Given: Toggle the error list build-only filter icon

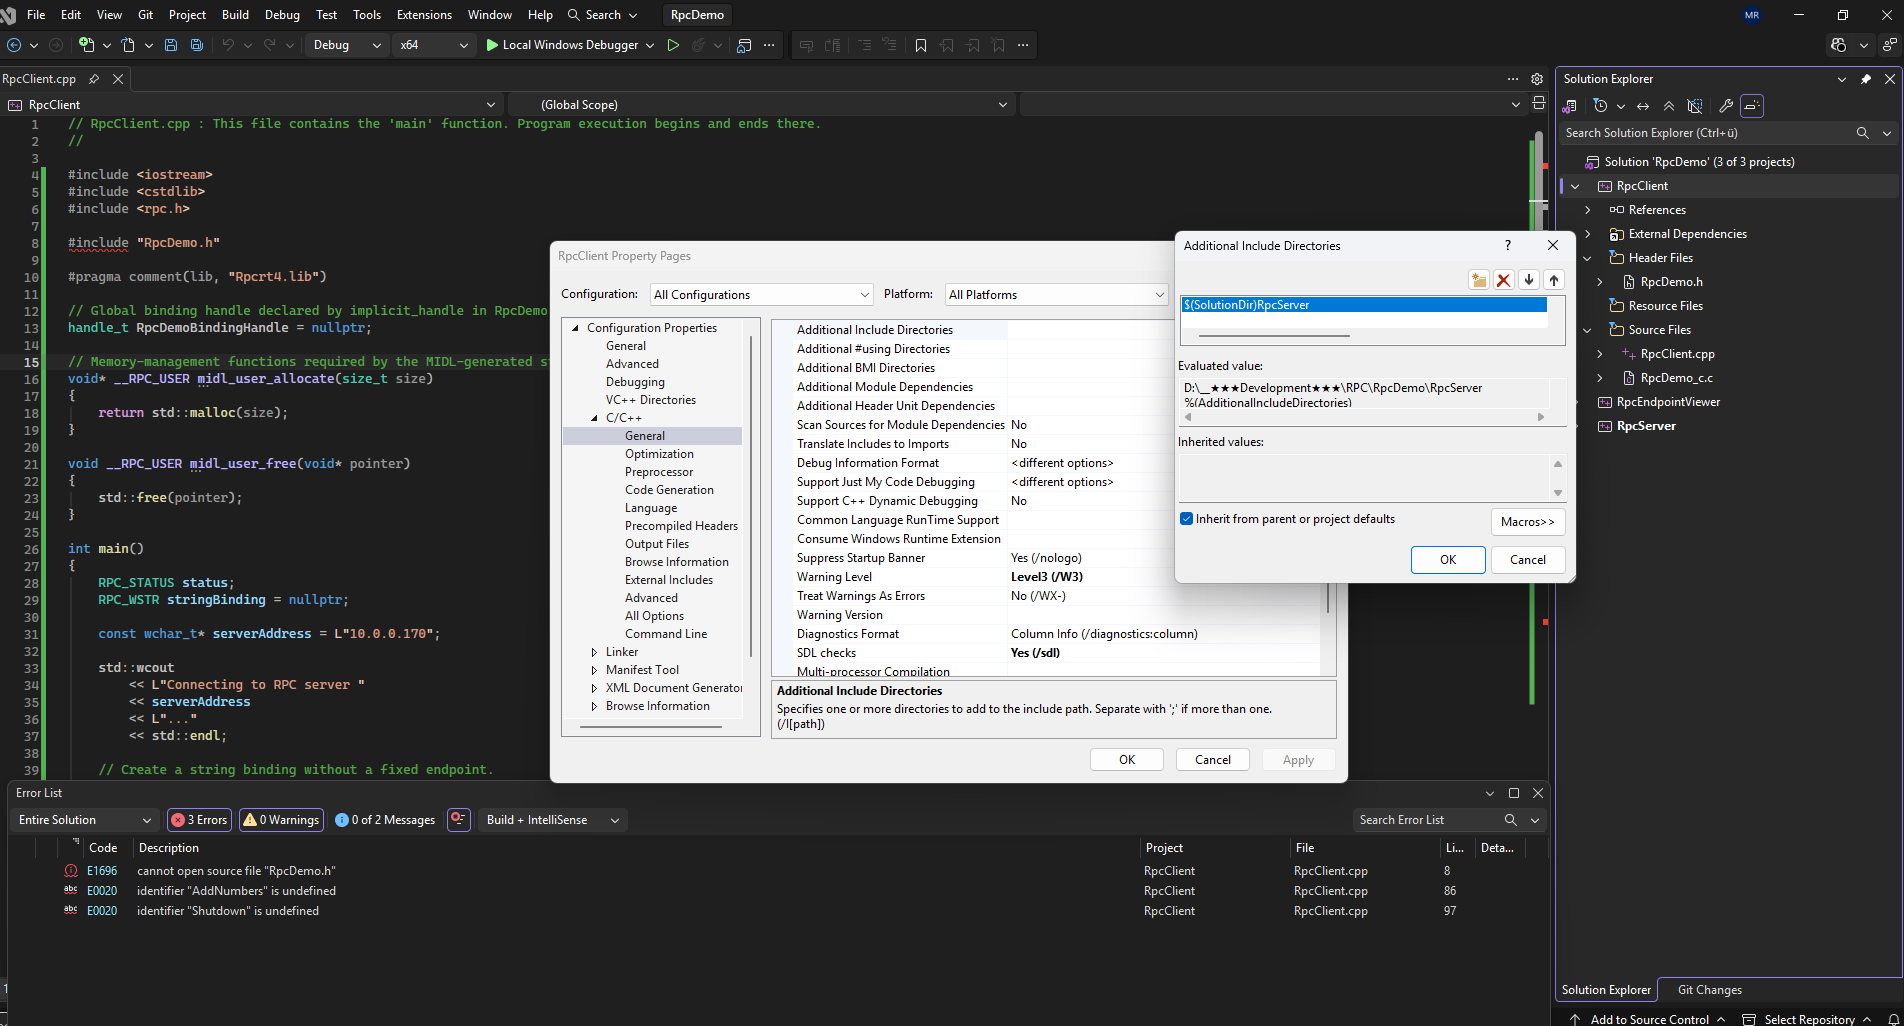Looking at the screenshot, I should (x=459, y=820).
